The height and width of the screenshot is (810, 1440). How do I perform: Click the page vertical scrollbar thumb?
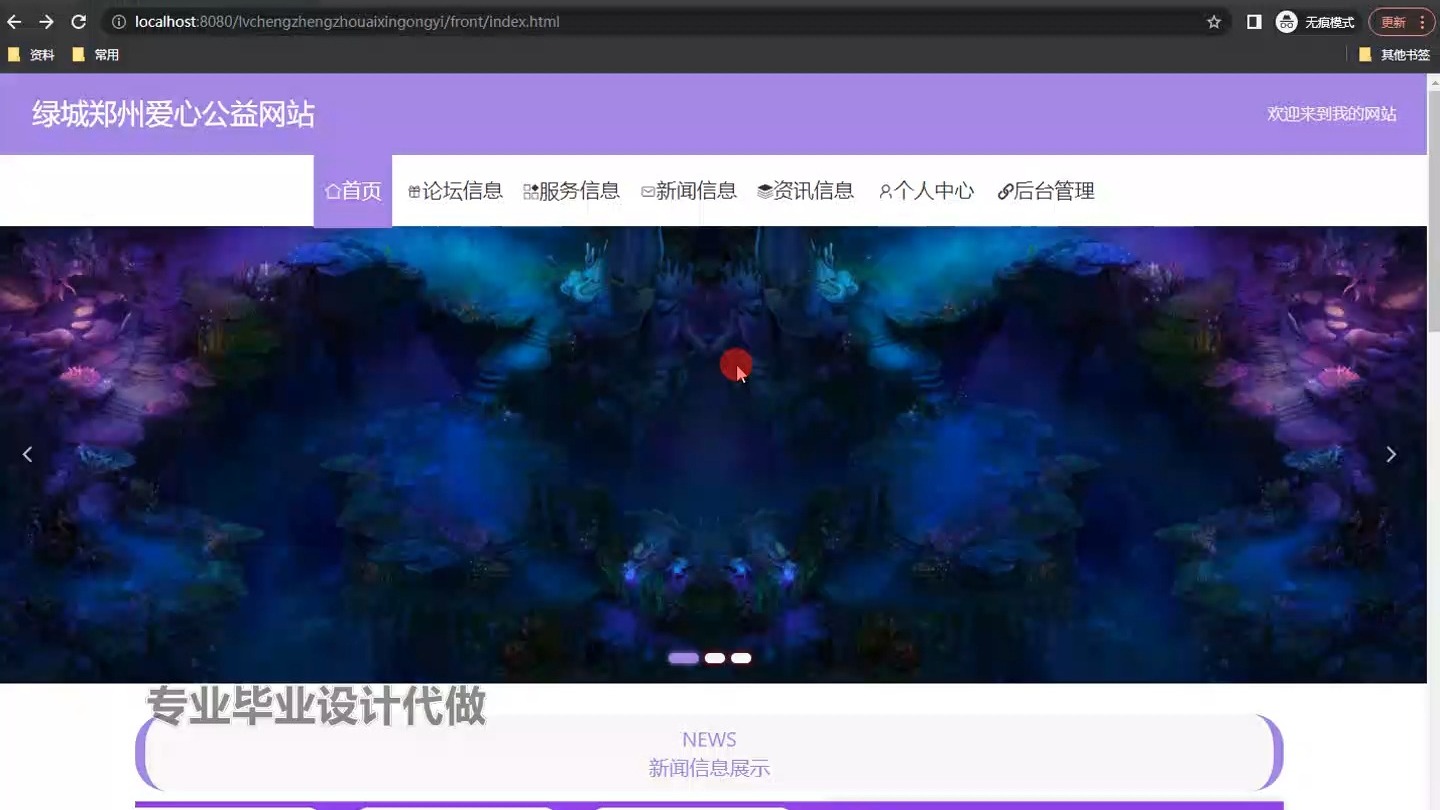pos(1433,210)
